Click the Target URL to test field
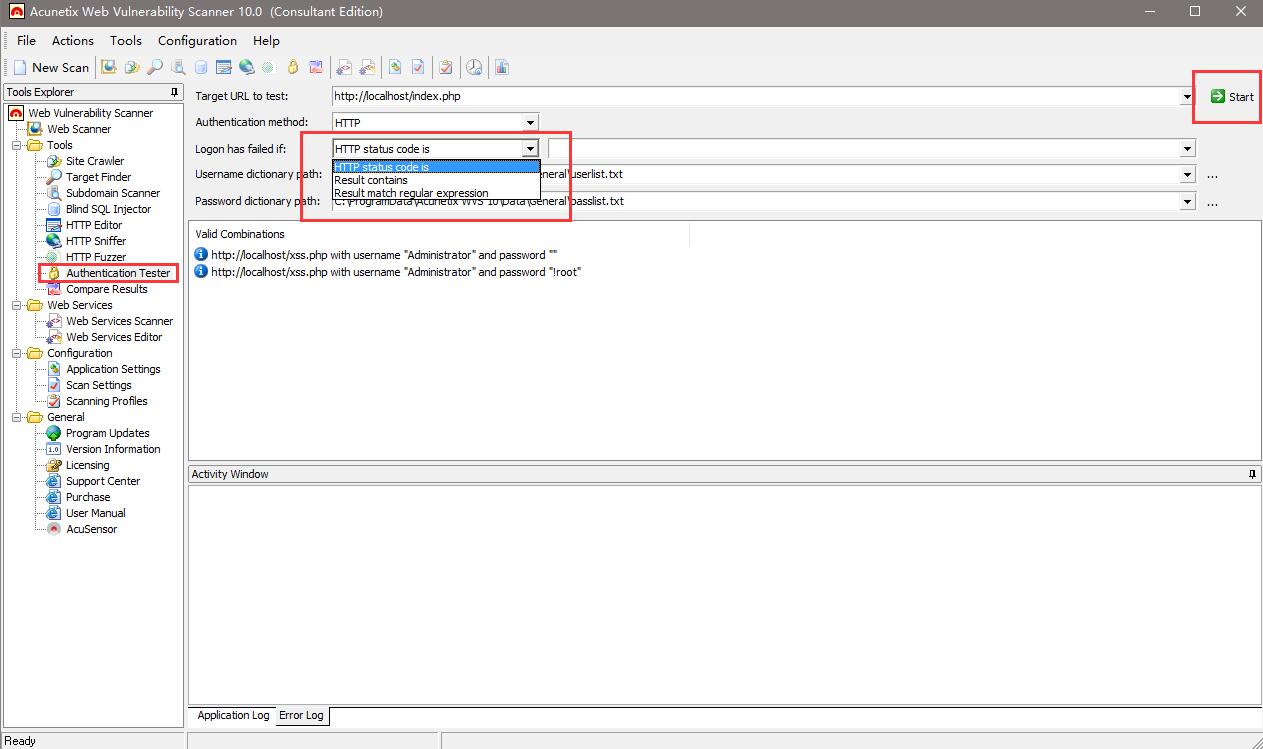The image size is (1263, 749). point(755,97)
